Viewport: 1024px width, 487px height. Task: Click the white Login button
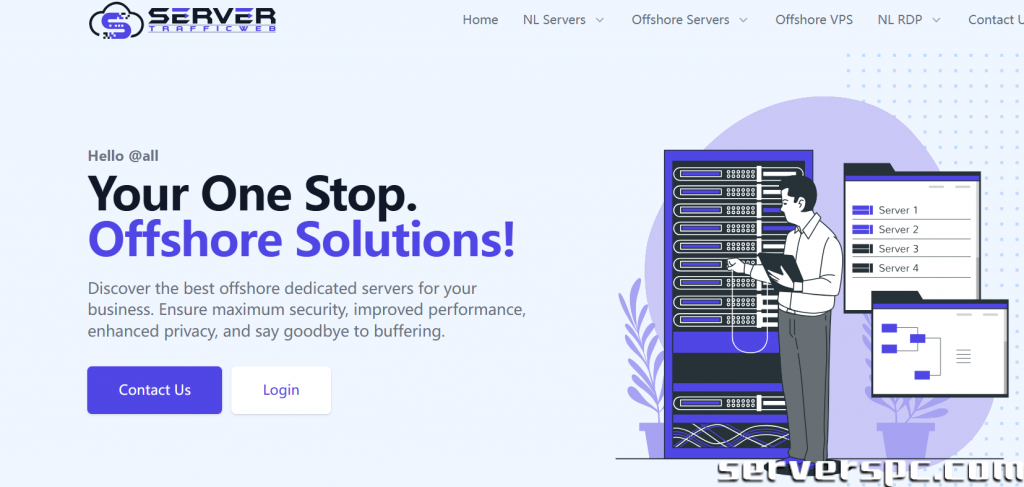click(281, 390)
